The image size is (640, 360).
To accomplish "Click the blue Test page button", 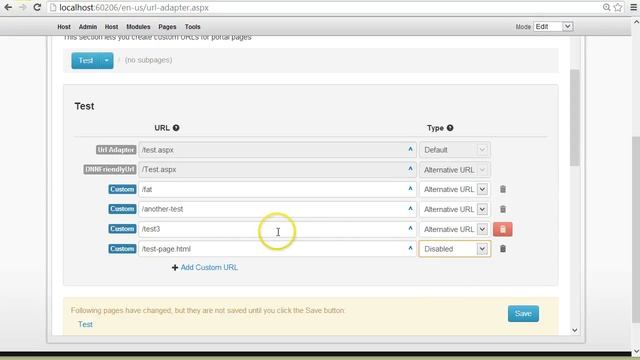I will point(86,60).
